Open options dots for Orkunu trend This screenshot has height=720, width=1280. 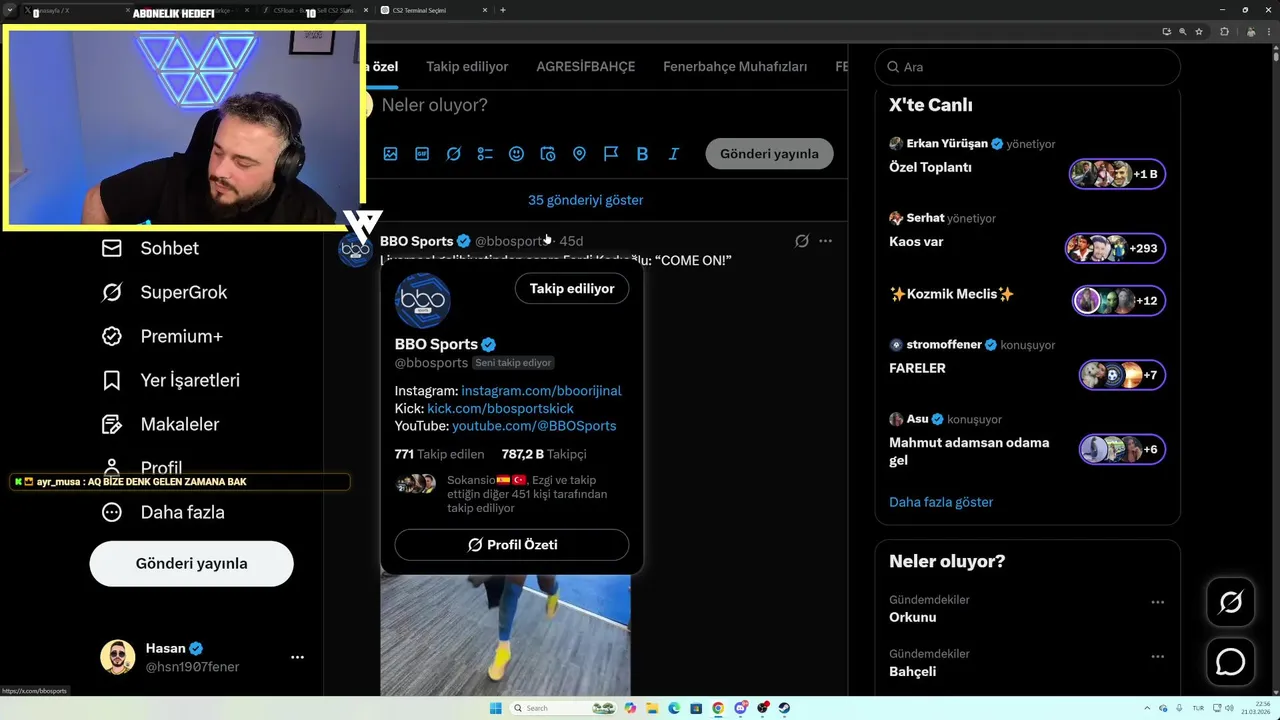(x=1157, y=602)
